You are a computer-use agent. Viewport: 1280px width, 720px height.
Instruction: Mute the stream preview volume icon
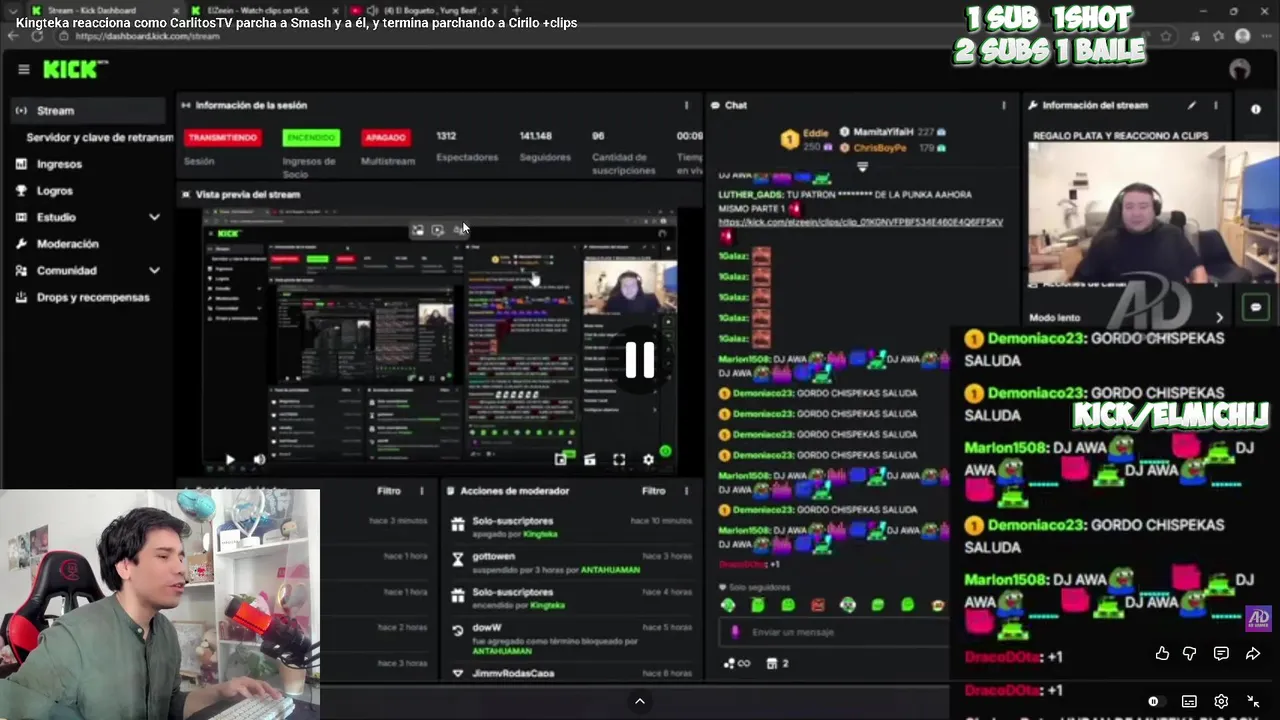pos(259,460)
